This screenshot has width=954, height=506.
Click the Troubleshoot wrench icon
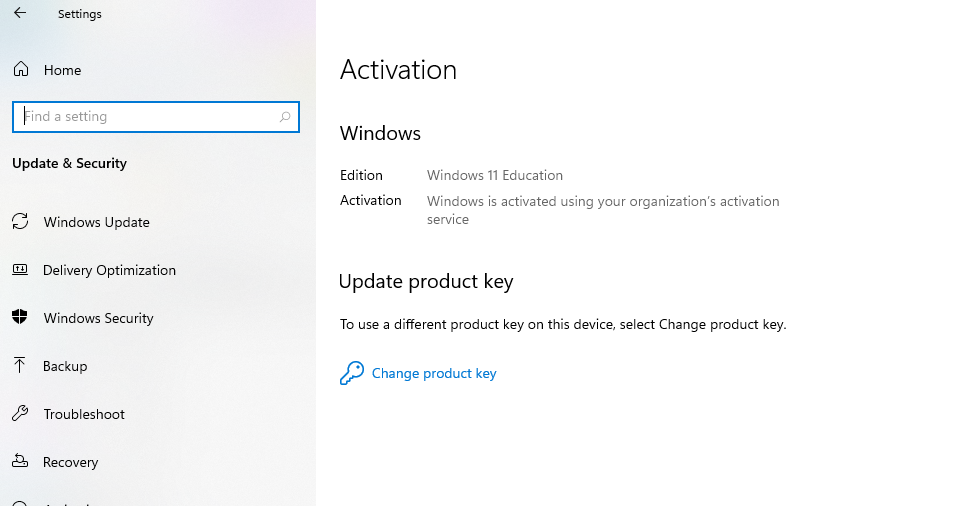20,414
